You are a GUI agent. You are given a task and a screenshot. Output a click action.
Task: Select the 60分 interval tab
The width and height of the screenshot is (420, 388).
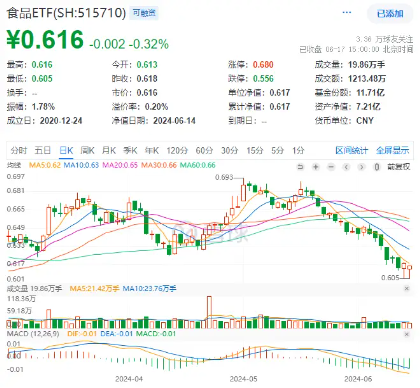click(204, 150)
